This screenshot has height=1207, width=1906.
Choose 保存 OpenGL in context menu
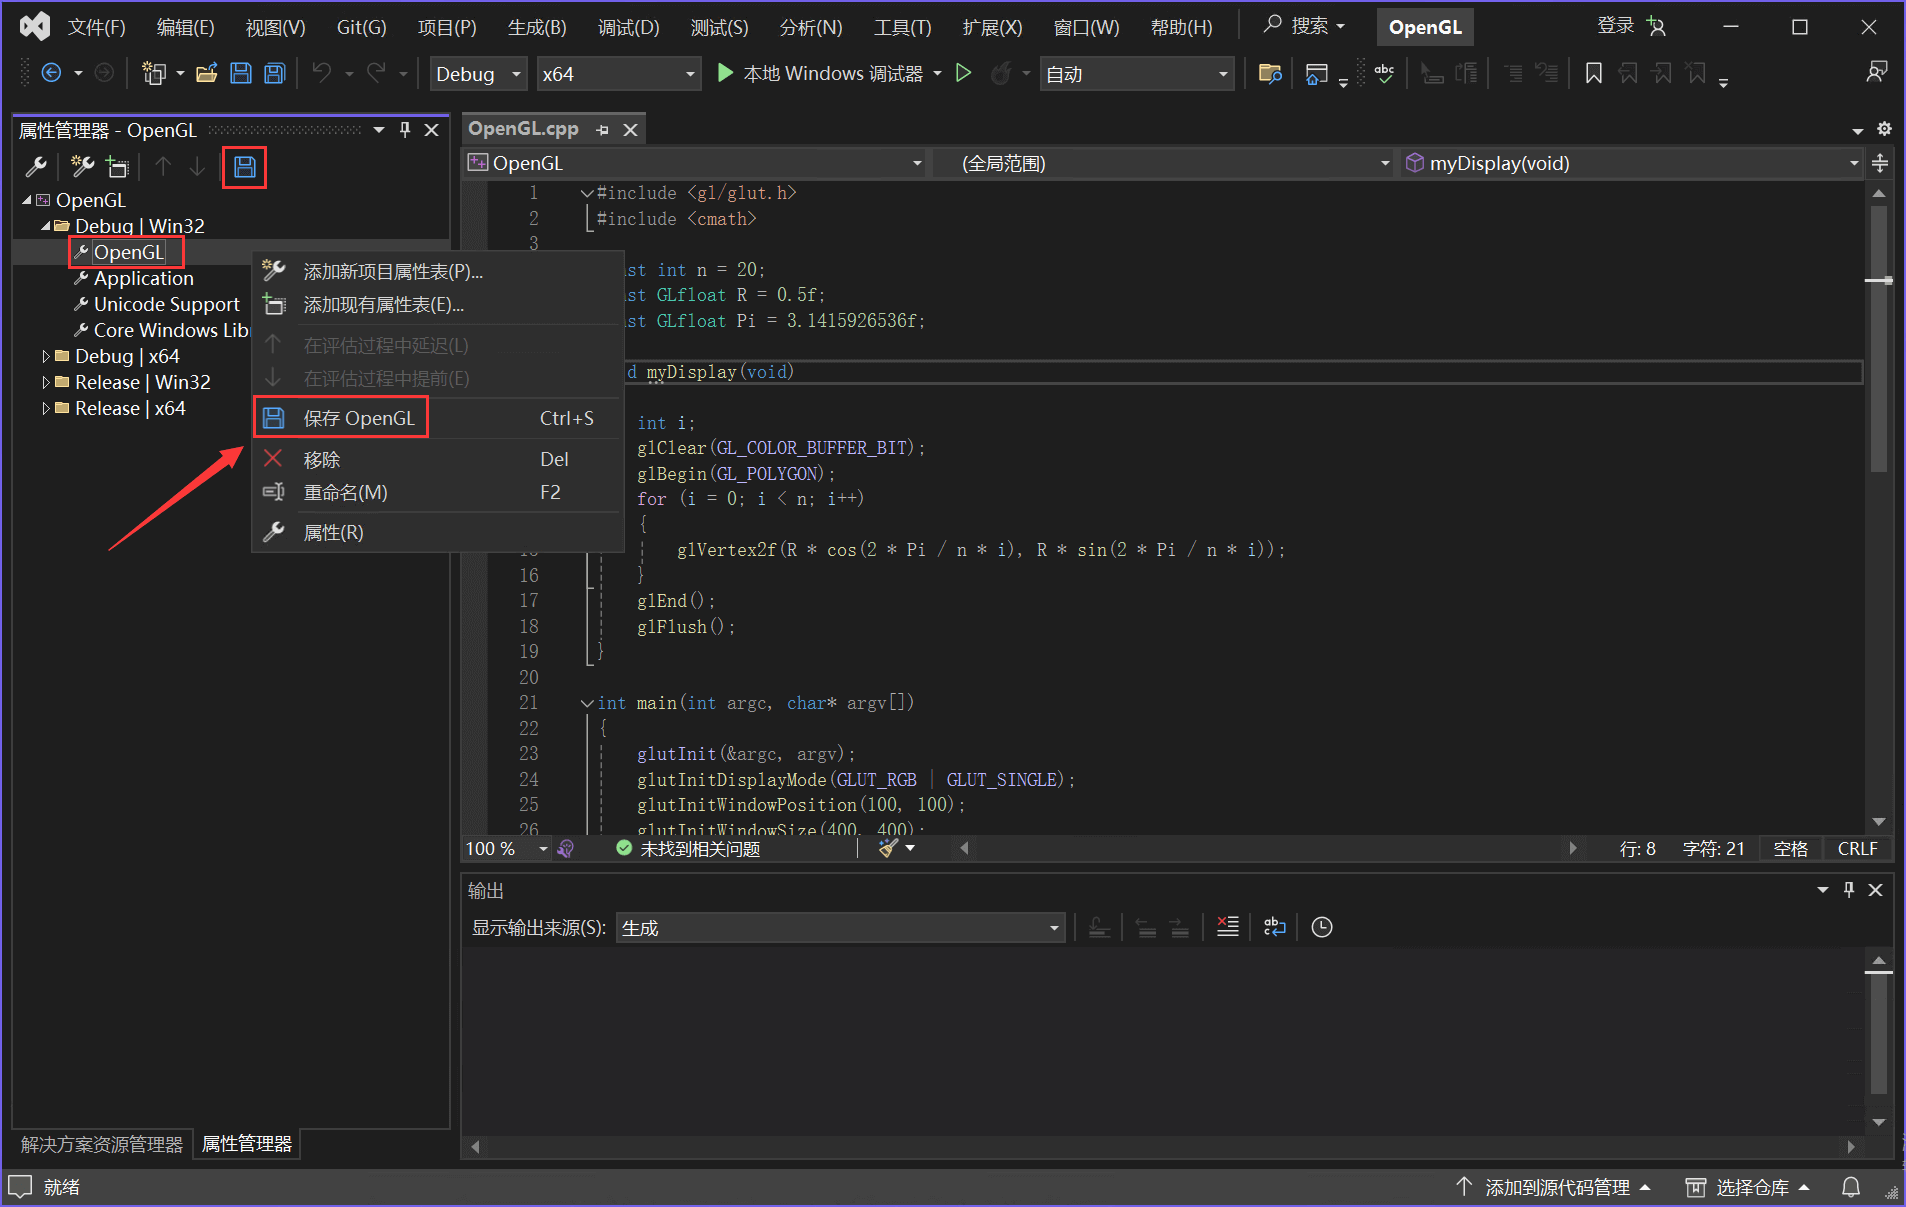coord(438,418)
